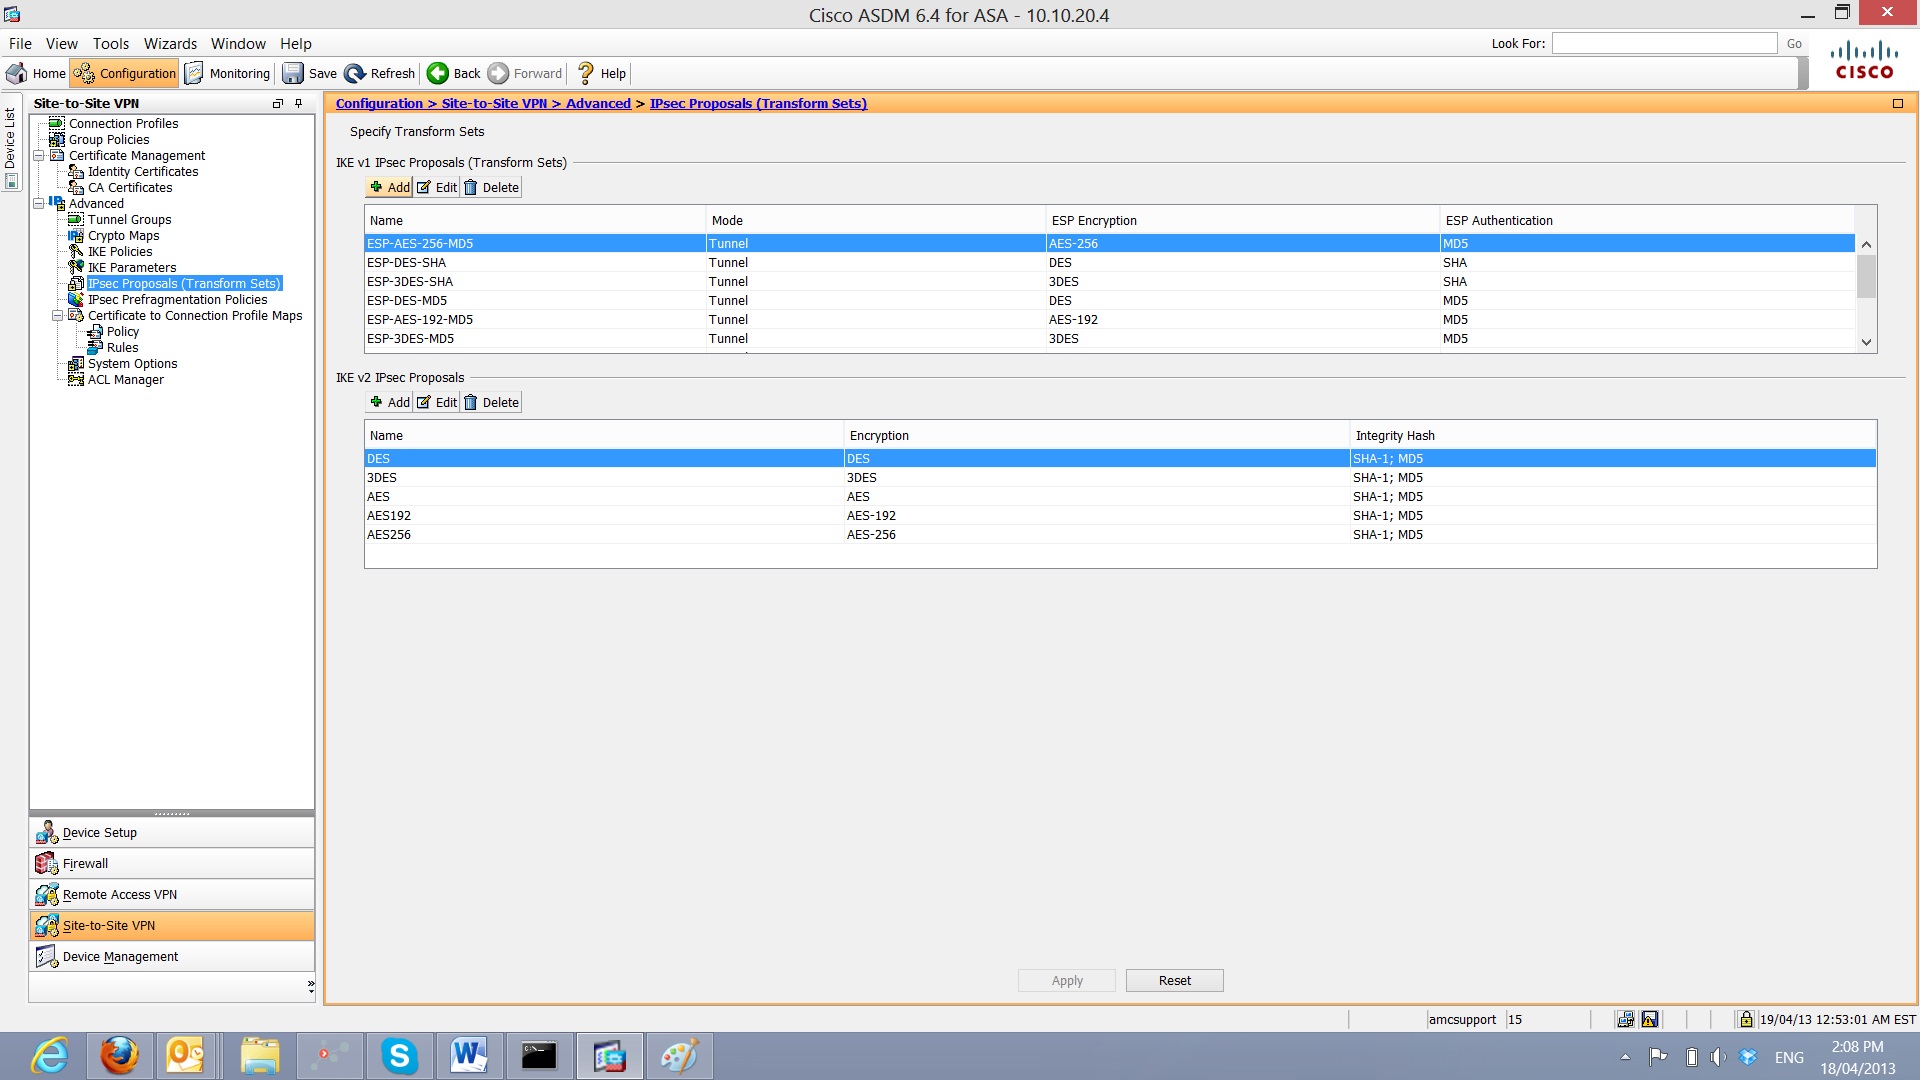1920x1080 pixels.
Task: Sort IKE v1 table by ESP Encryption
Action: tap(1243, 220)
